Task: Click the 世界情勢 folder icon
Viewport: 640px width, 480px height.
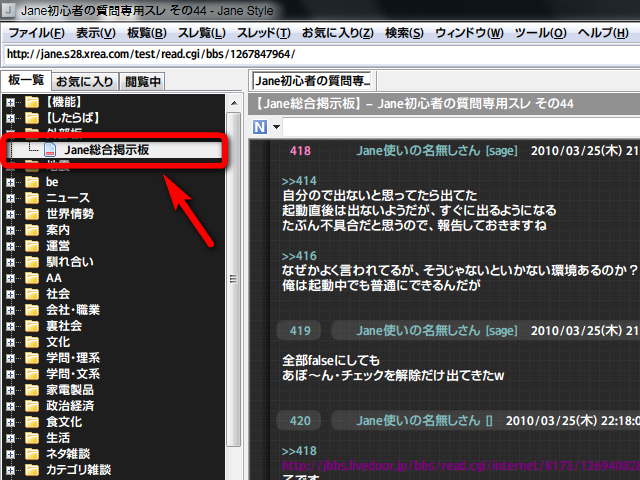Action: (32, 213)
